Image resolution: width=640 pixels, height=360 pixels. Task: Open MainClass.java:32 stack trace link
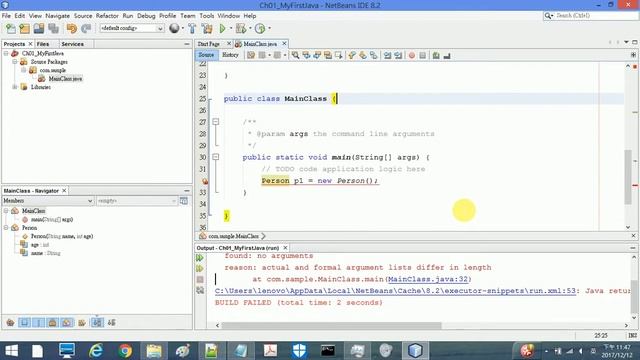point(428,279)
